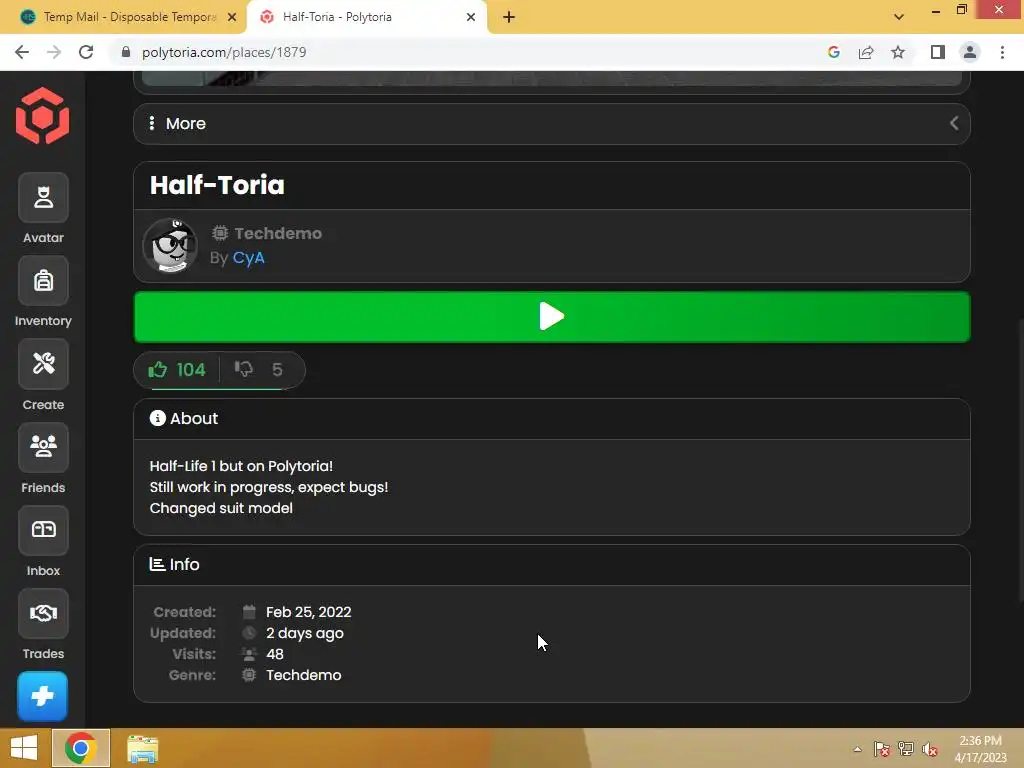Click the network tray icon
The width and height of the screenshot is (1024, 768).
(906, 749)
